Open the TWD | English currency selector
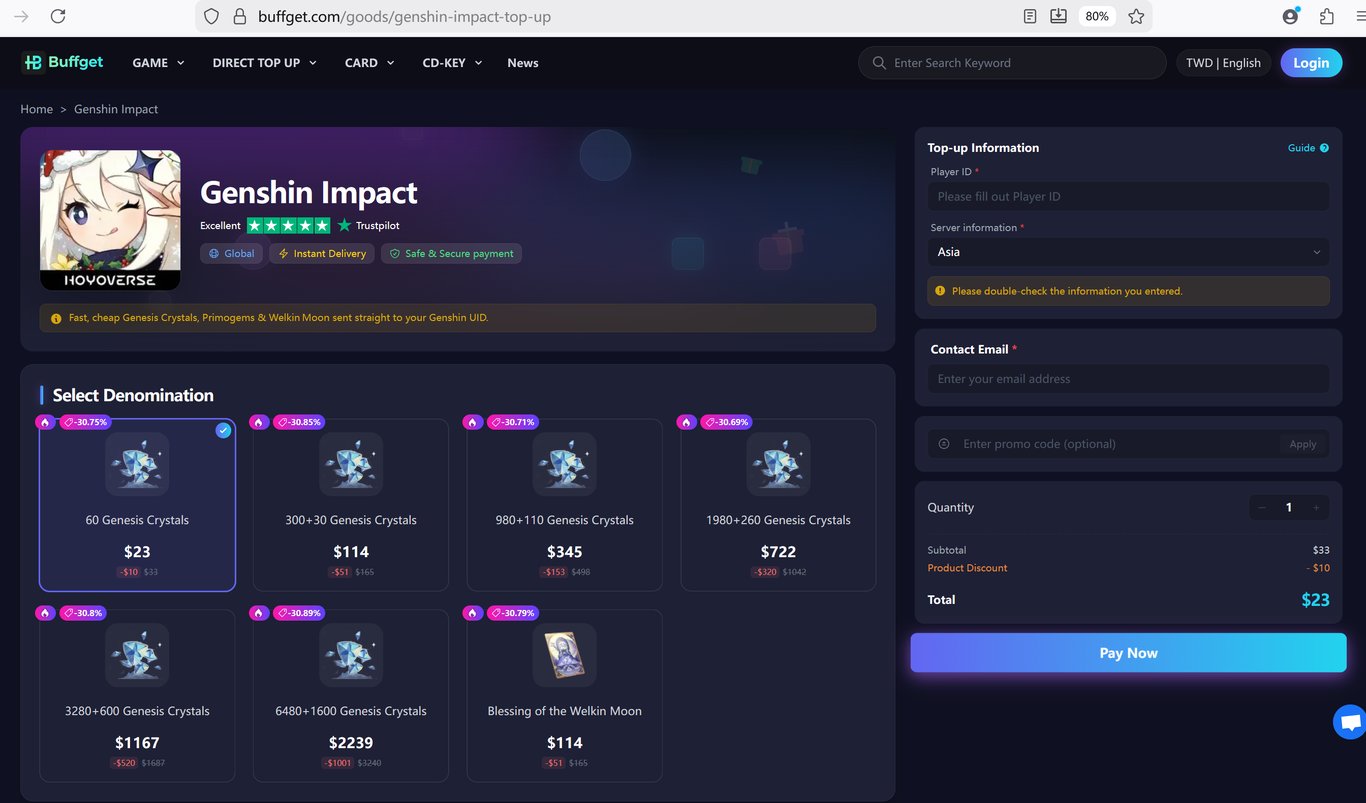 pos(1223,63)
